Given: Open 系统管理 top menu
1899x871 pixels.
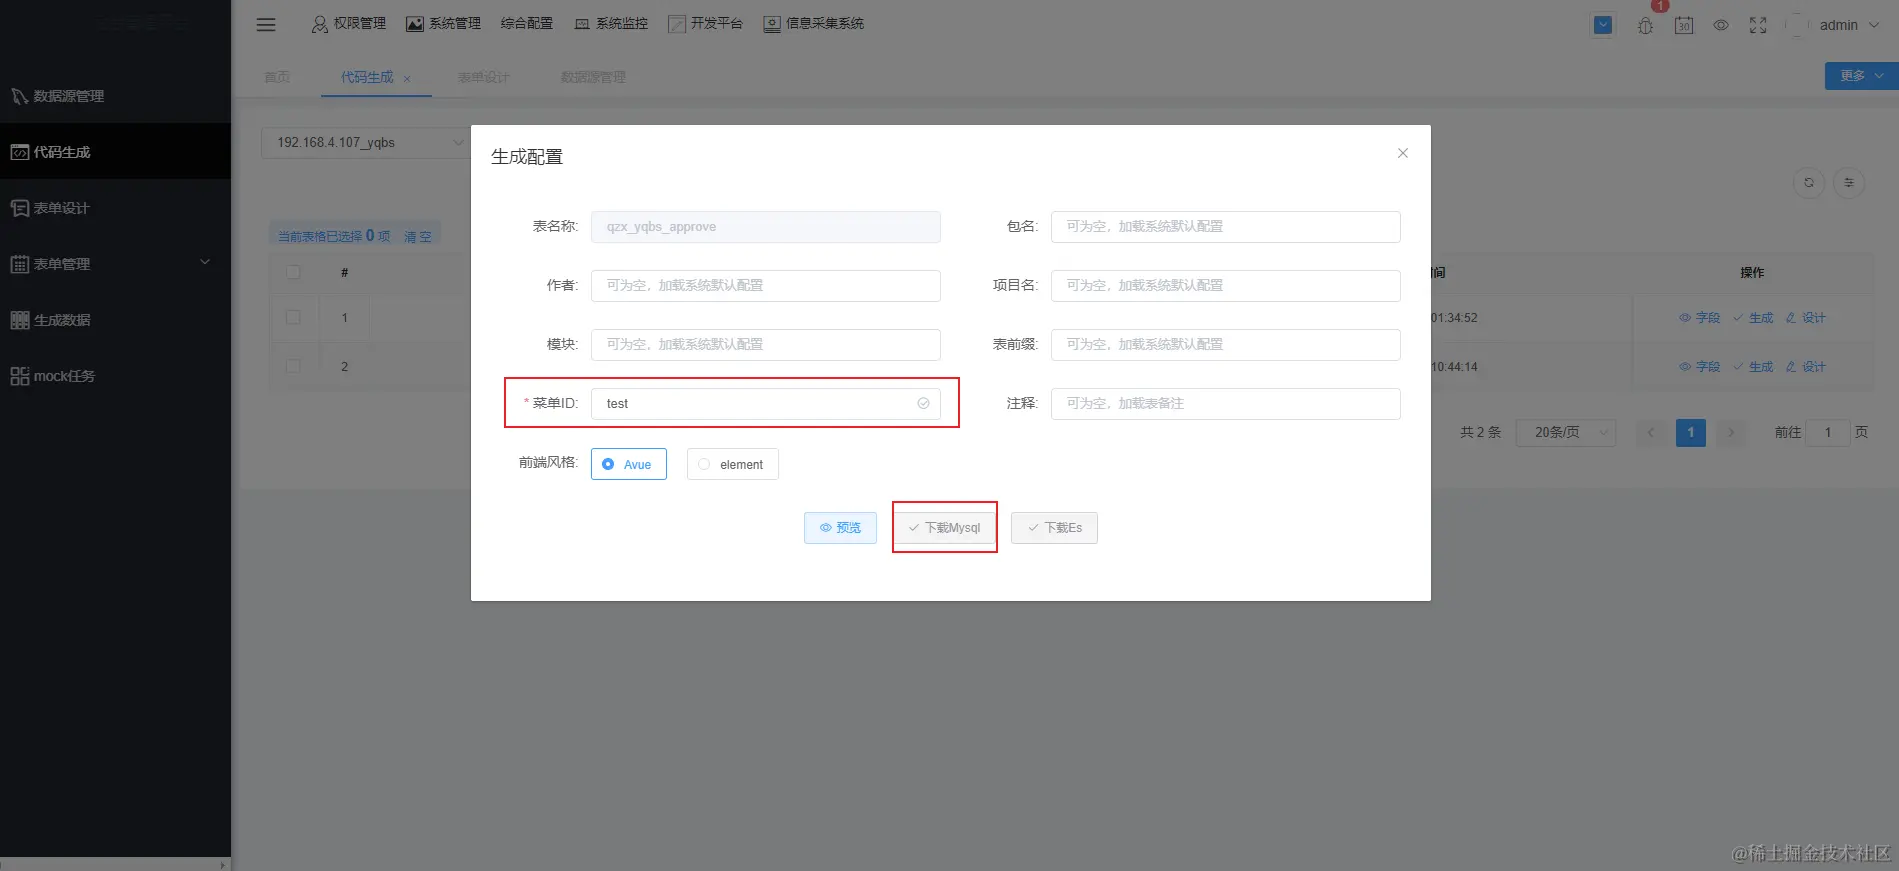Looking at the screenshot, I should (443, 24).
